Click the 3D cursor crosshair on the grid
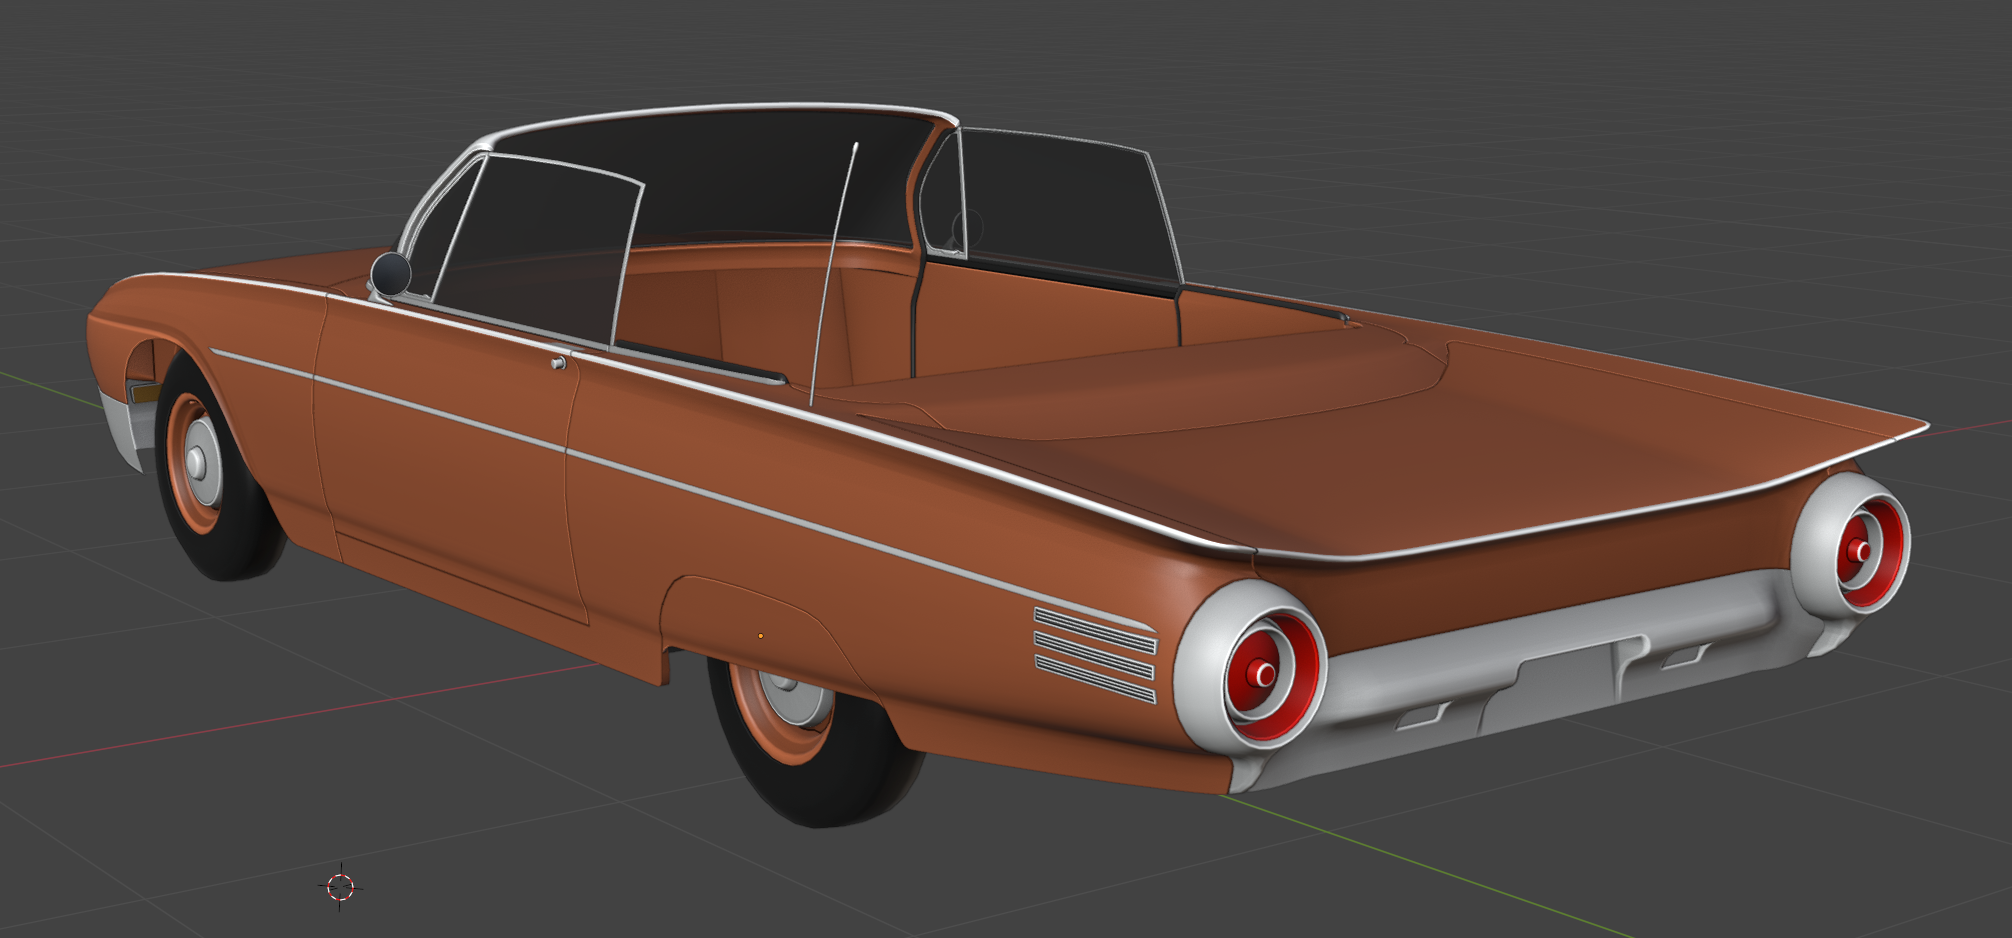Viewport: 2012px width, 938px height. (340, 887)
